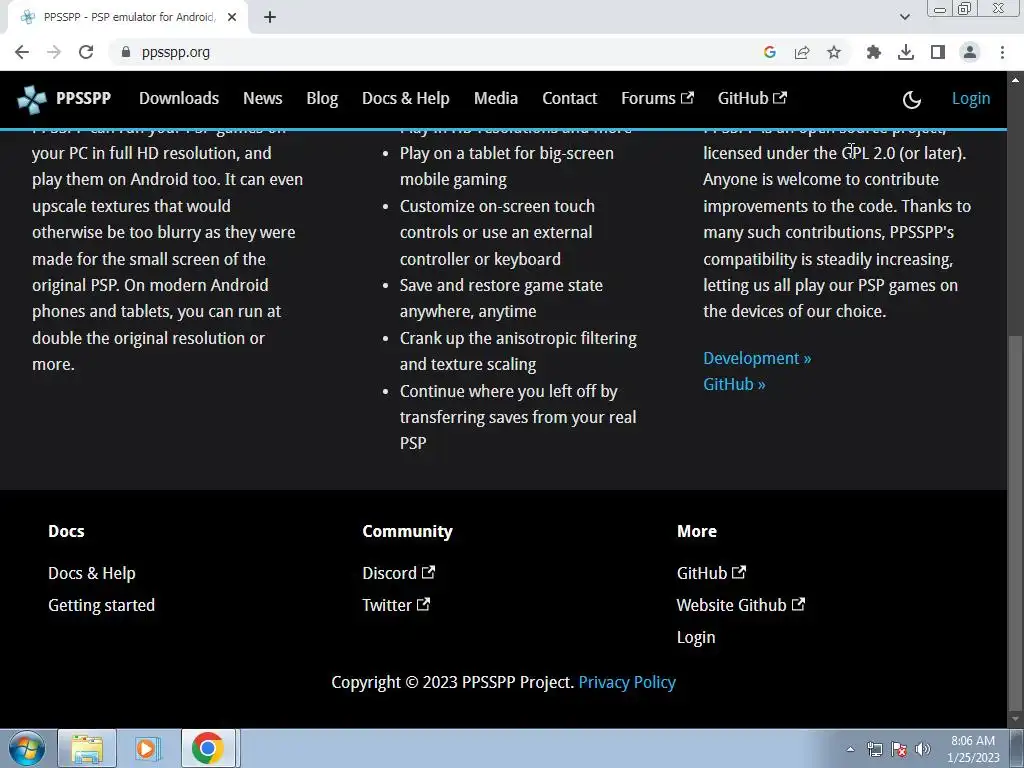Viewport: 1024px width, 768px height.
Task: Click the browser forward arrow
Action: pyautogui.click(x=54, y=52)
